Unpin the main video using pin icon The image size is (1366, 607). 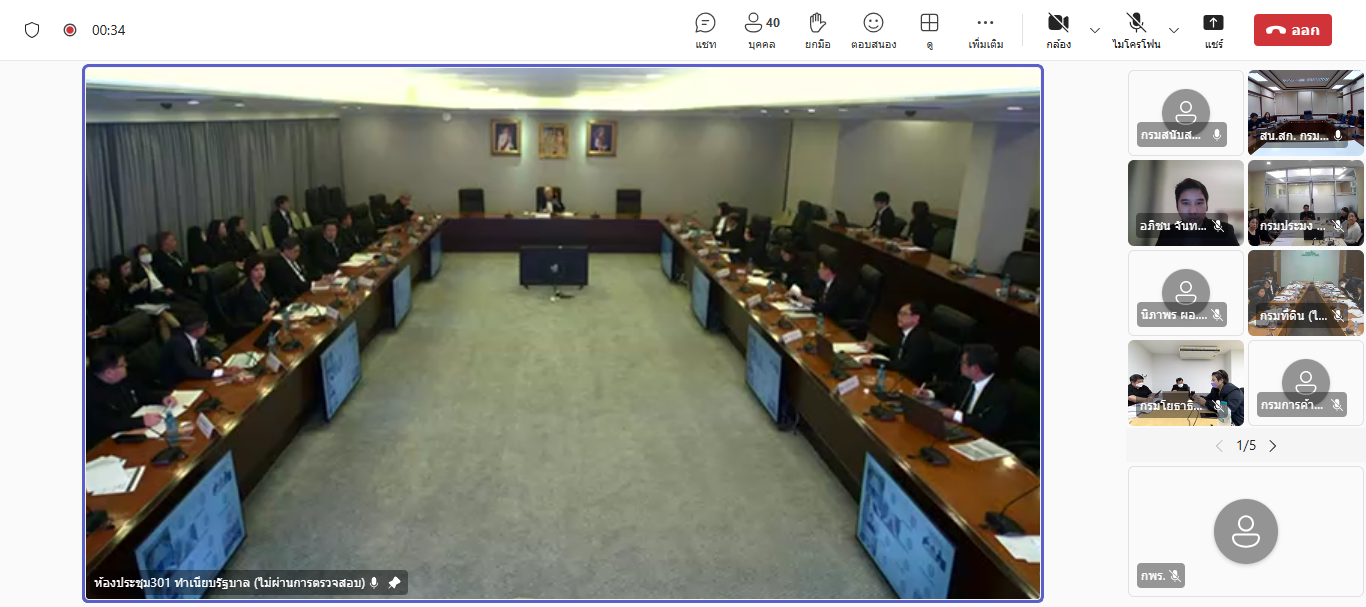pos(394,583)
